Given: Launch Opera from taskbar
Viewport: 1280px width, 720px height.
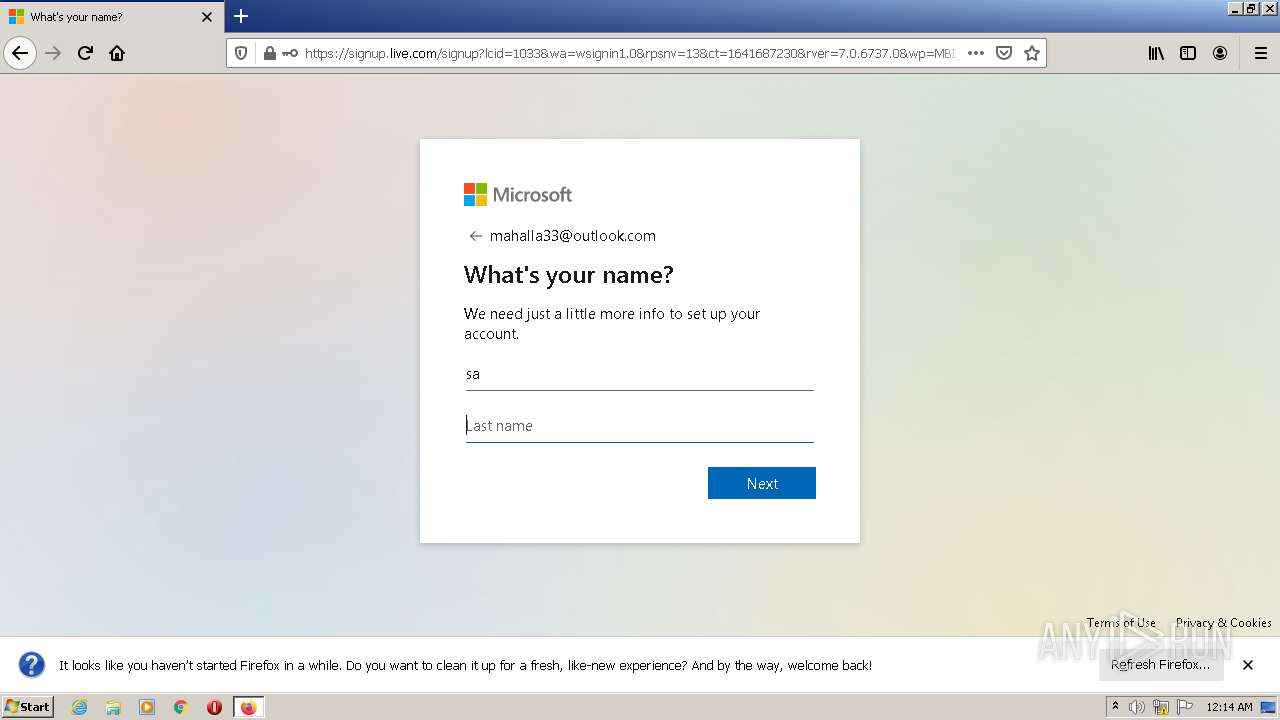Looking at the screenshot, I should [x=214, y=707].
